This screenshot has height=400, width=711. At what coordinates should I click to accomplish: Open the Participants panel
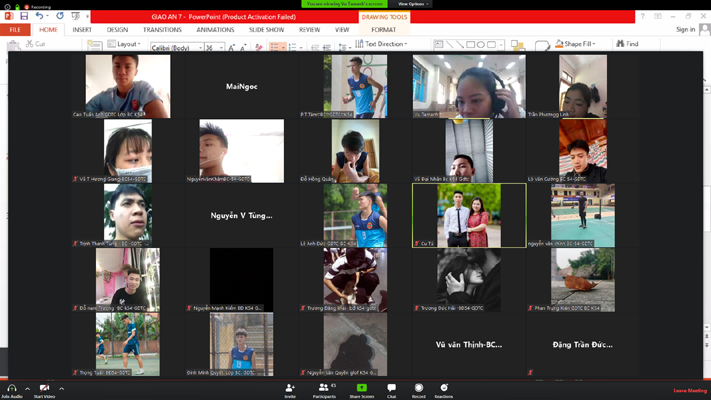point(323,388)
